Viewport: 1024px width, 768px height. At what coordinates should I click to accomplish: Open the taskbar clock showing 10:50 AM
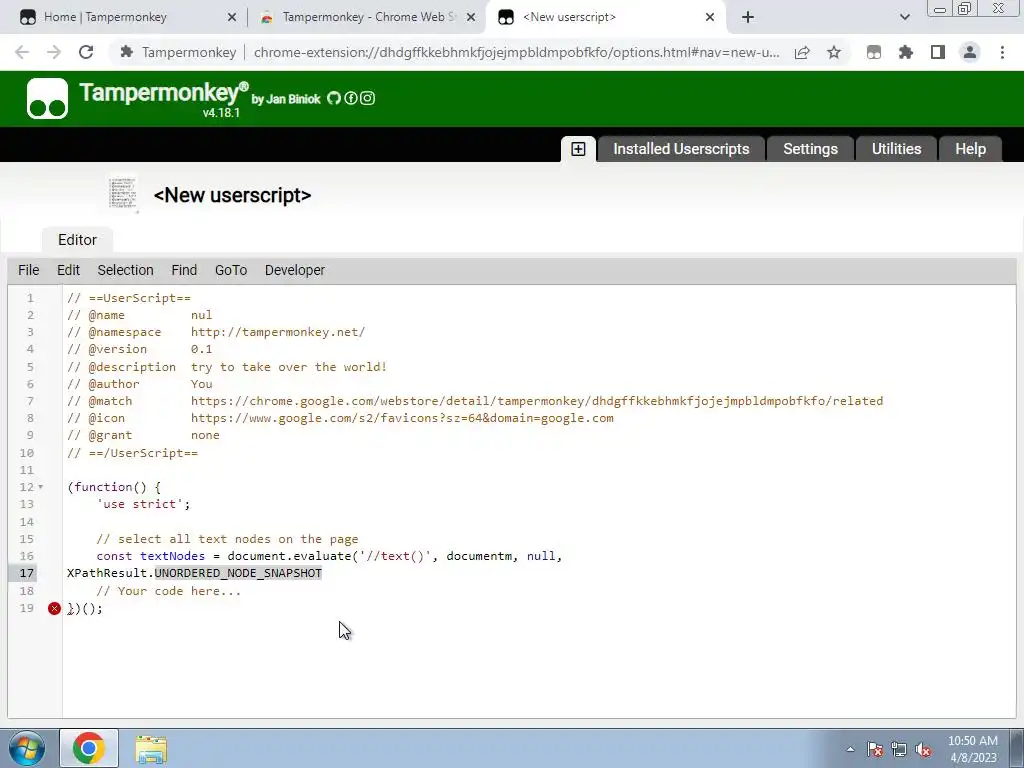click(972, 749)
